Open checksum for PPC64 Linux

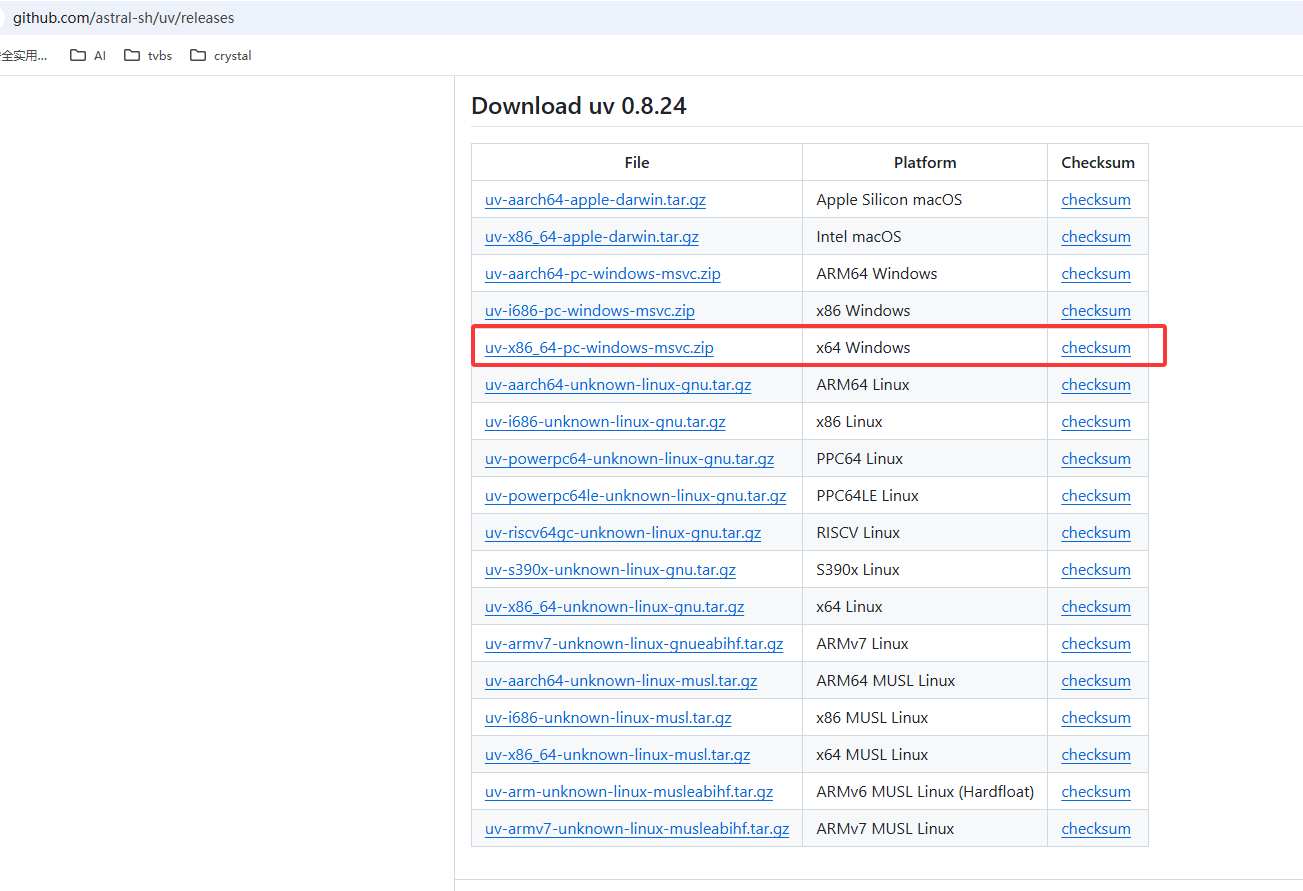pos(1096,459)
